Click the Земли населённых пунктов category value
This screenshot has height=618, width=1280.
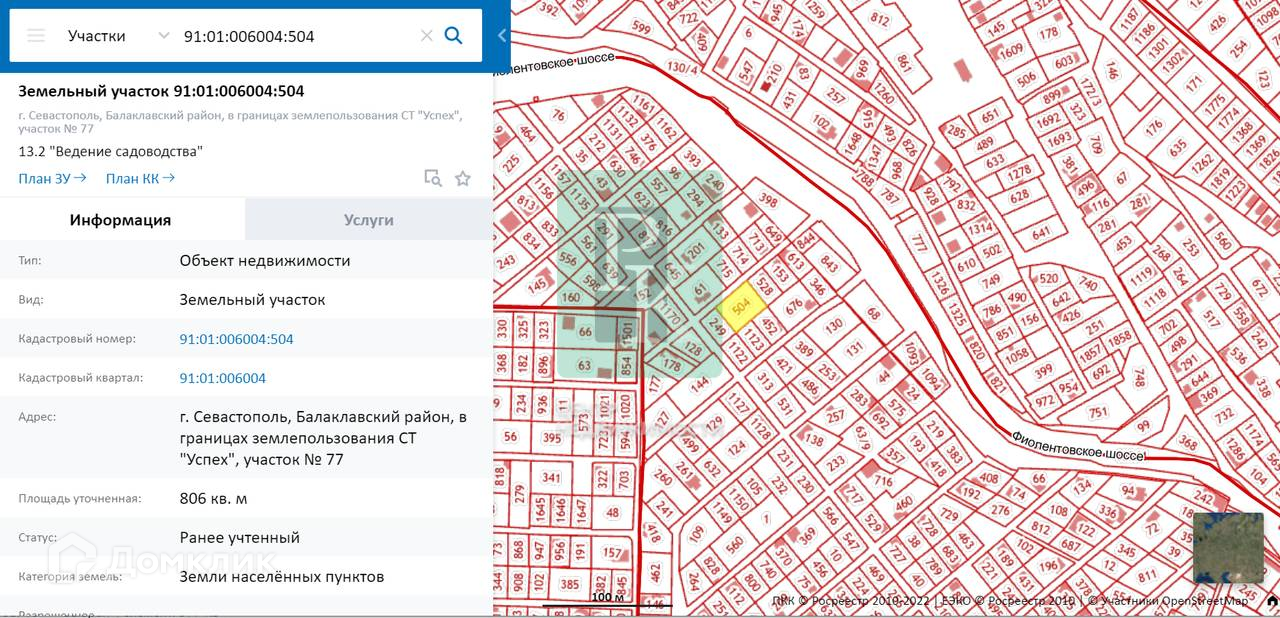[281, 576]
